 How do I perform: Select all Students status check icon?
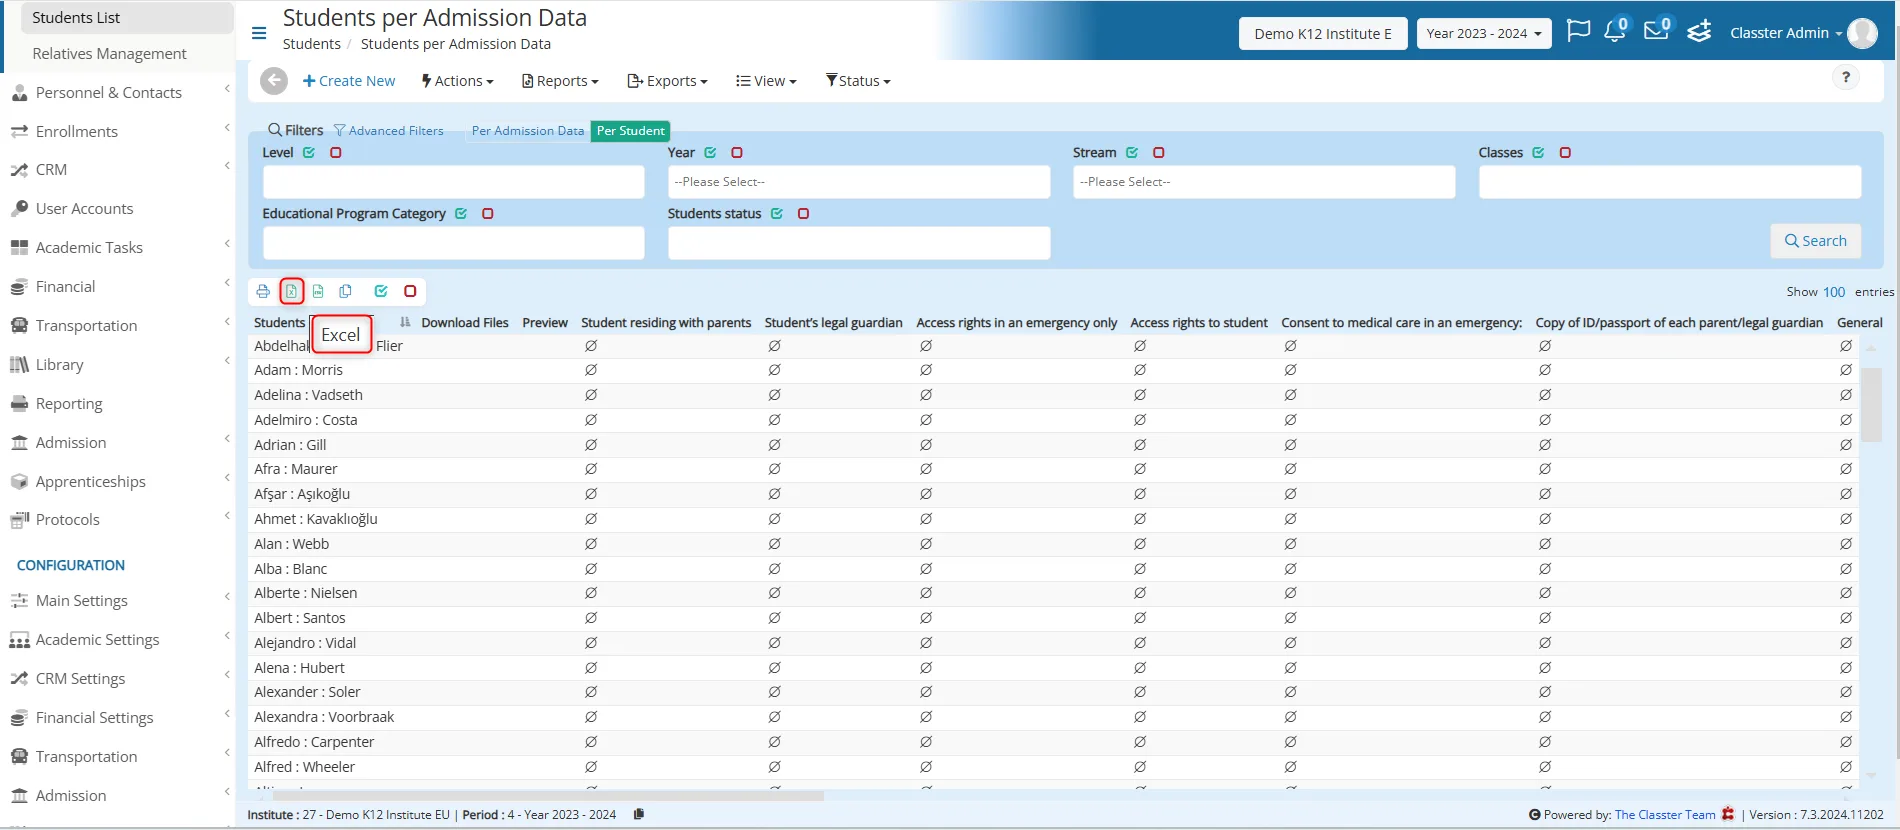(x=777, y=214)
